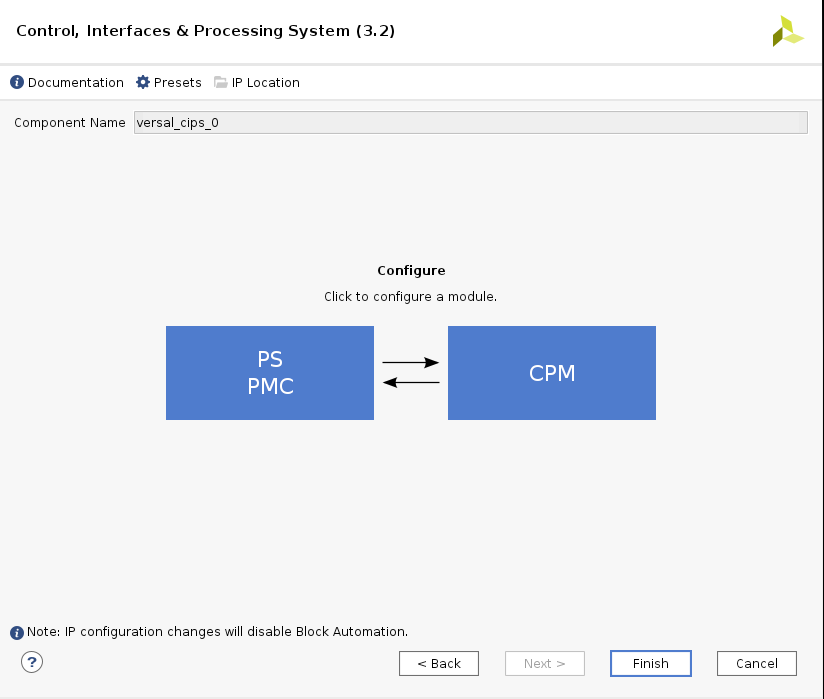This screenshot has height=699, width=824.
Task: Click the info icon beside the Block Automation note
Action: coord(17,633)
